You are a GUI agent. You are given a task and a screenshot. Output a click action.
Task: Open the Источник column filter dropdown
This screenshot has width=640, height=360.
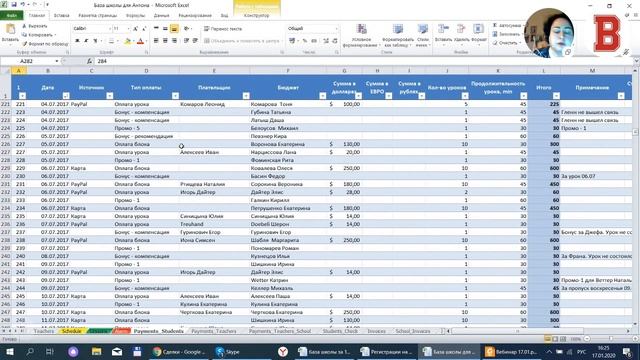(x=109, y=96)
